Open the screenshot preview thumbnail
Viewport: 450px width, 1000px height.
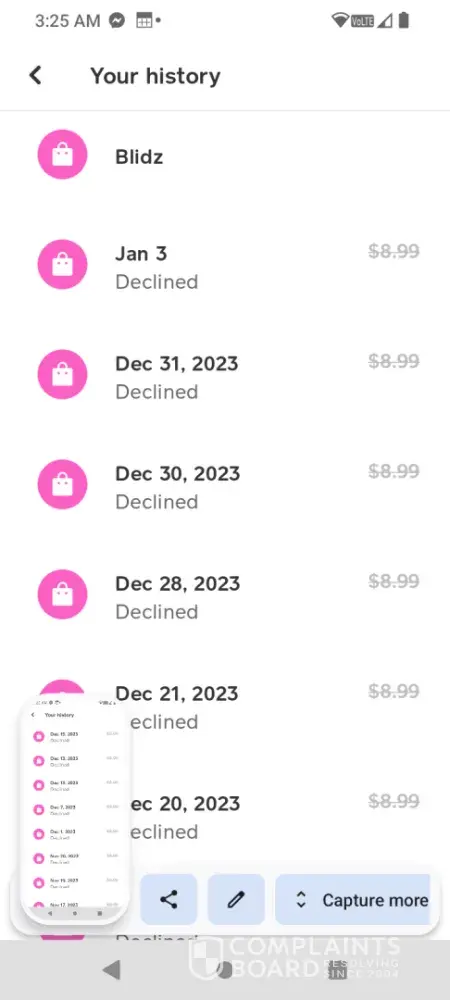75,809
